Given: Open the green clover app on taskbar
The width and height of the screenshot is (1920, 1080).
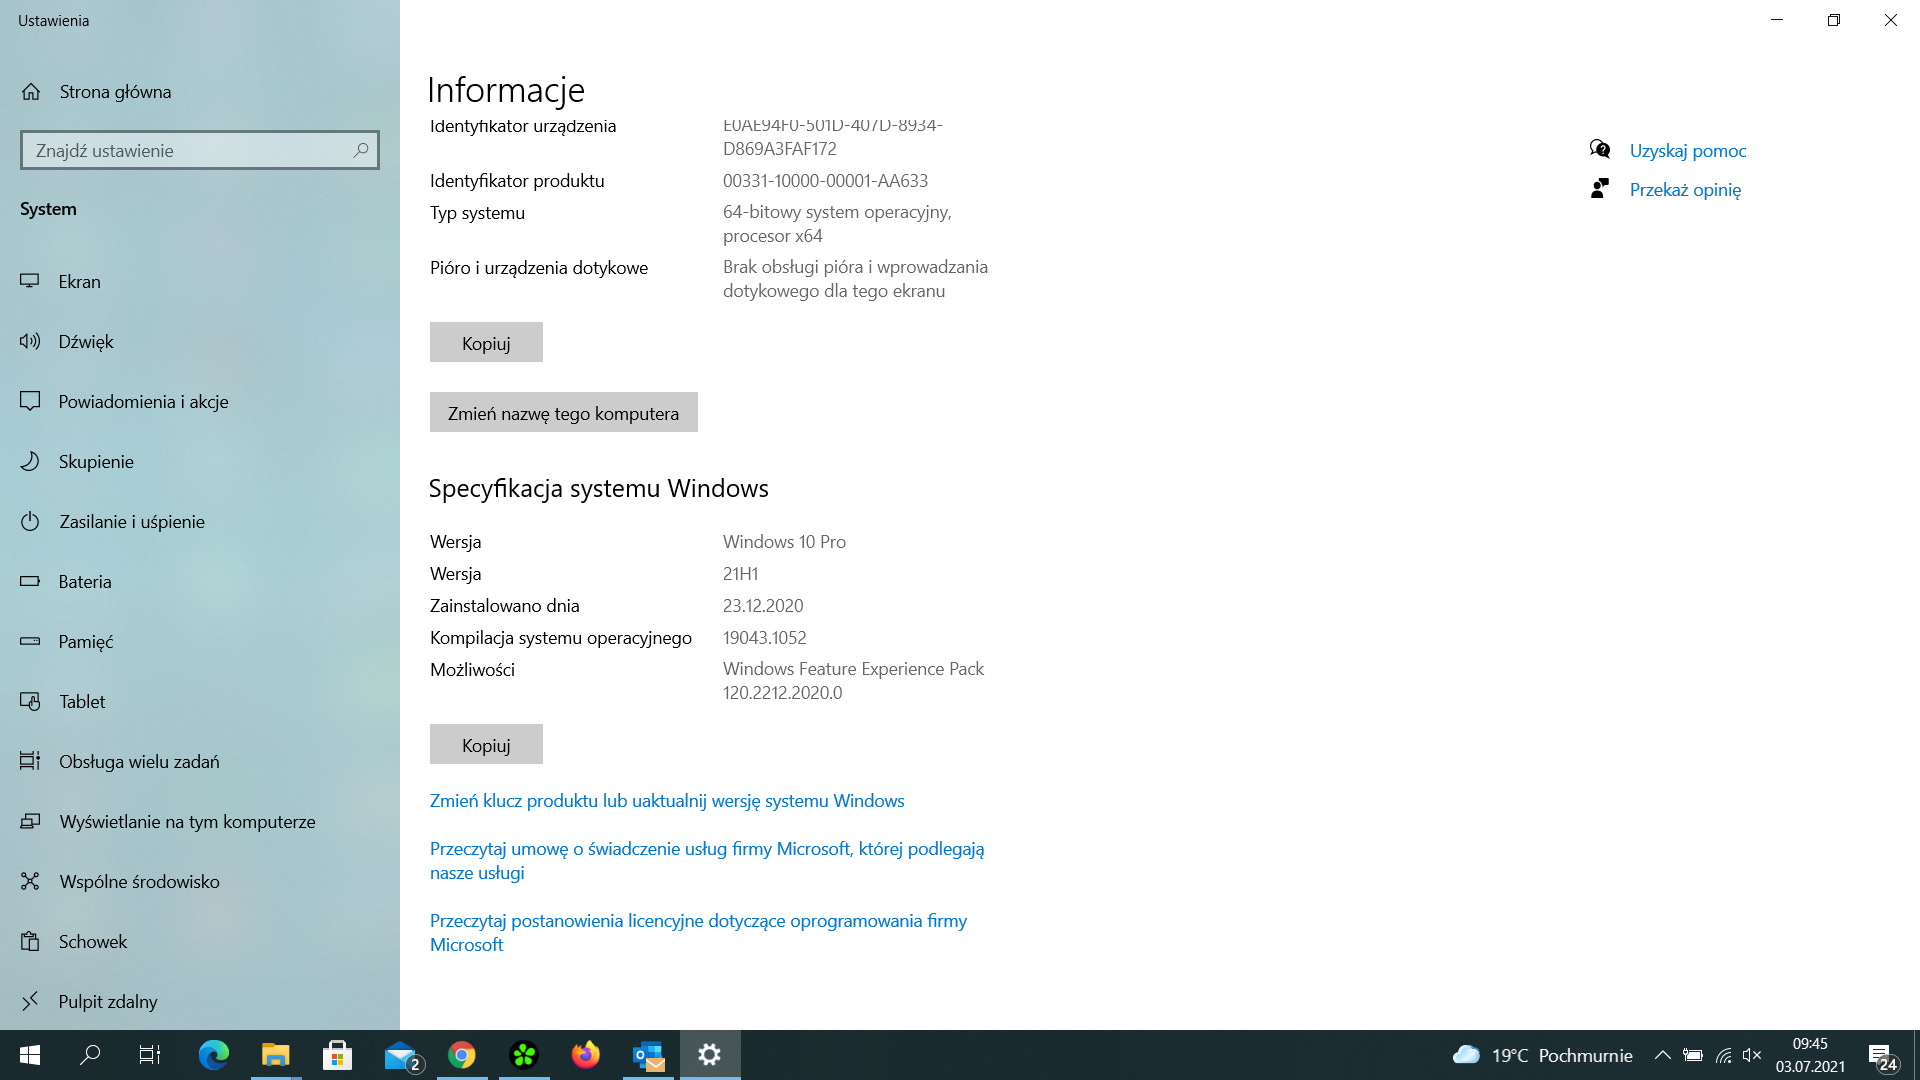Looking at the screenshot, I should click(x=524, y=1055).
